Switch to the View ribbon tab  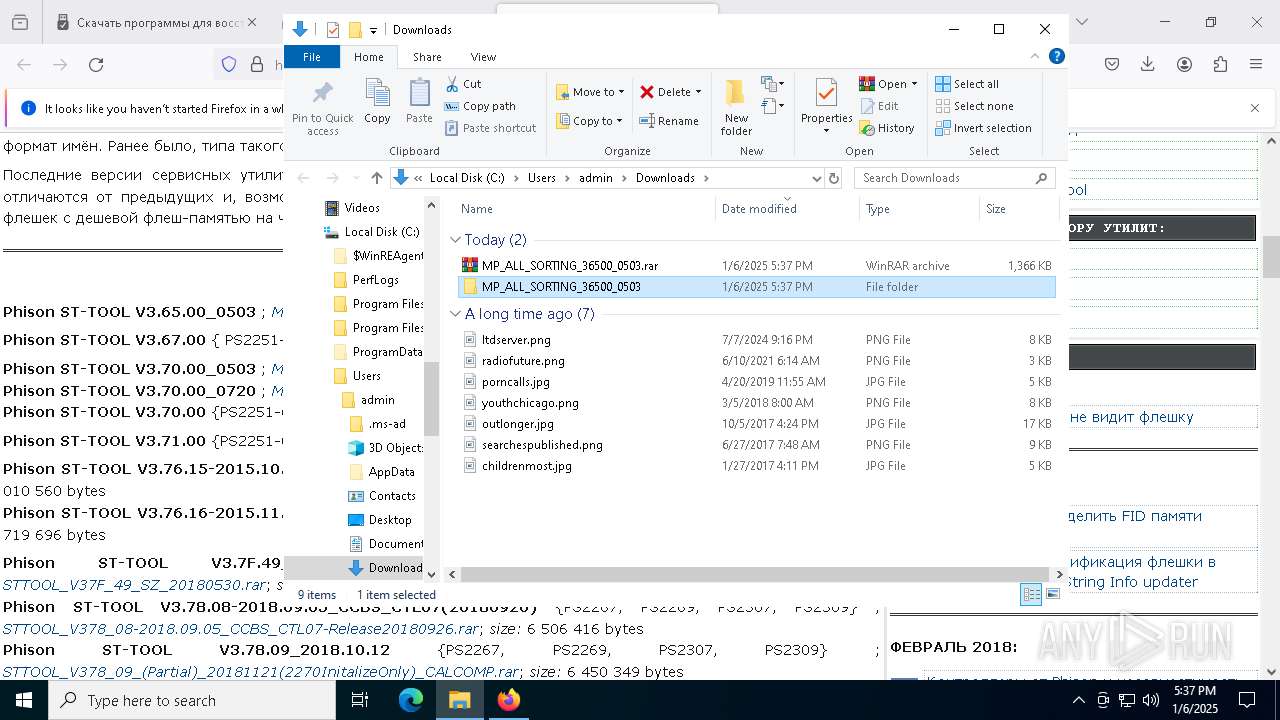(483, 57)
